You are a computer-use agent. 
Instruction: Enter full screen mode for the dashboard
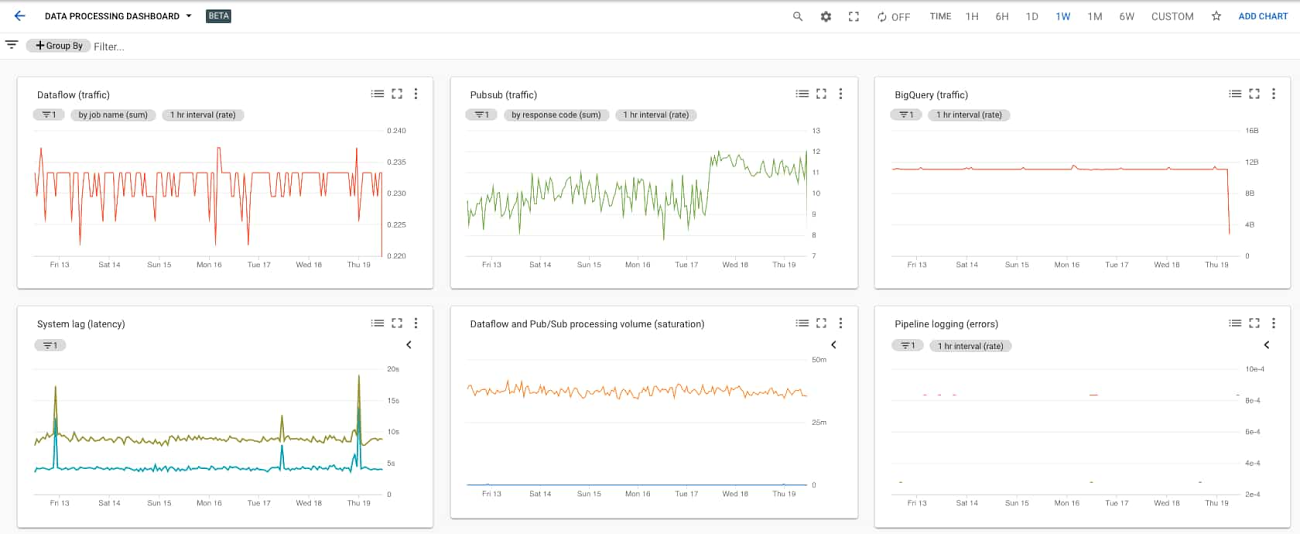pyautogui.click(x=854, y=16)
